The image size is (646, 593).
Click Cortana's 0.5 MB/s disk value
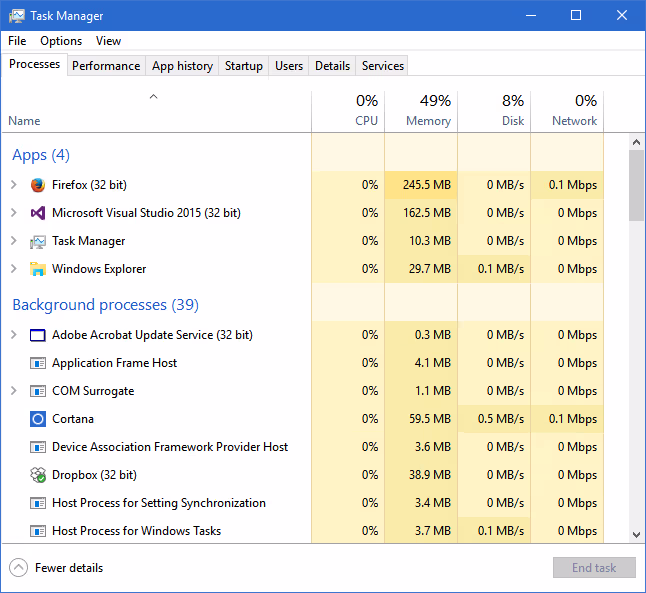501,419
